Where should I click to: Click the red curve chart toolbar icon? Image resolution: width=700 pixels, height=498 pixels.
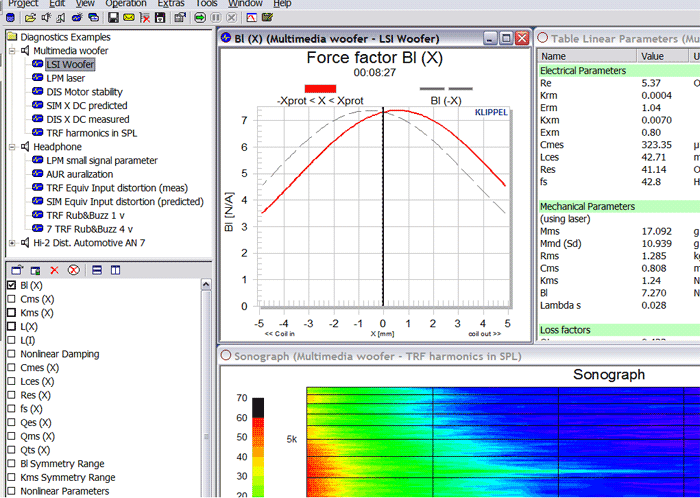click(x=251, y=18)
